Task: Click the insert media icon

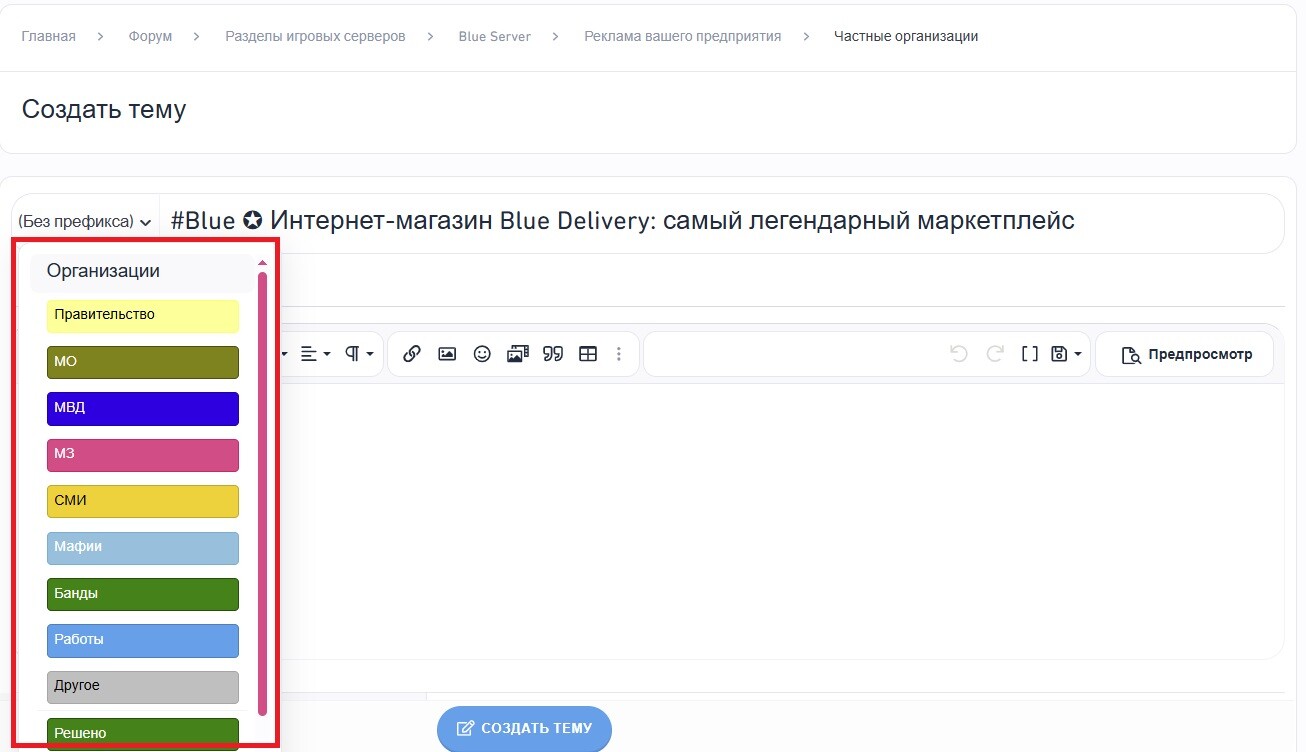Action: (517, 354)
